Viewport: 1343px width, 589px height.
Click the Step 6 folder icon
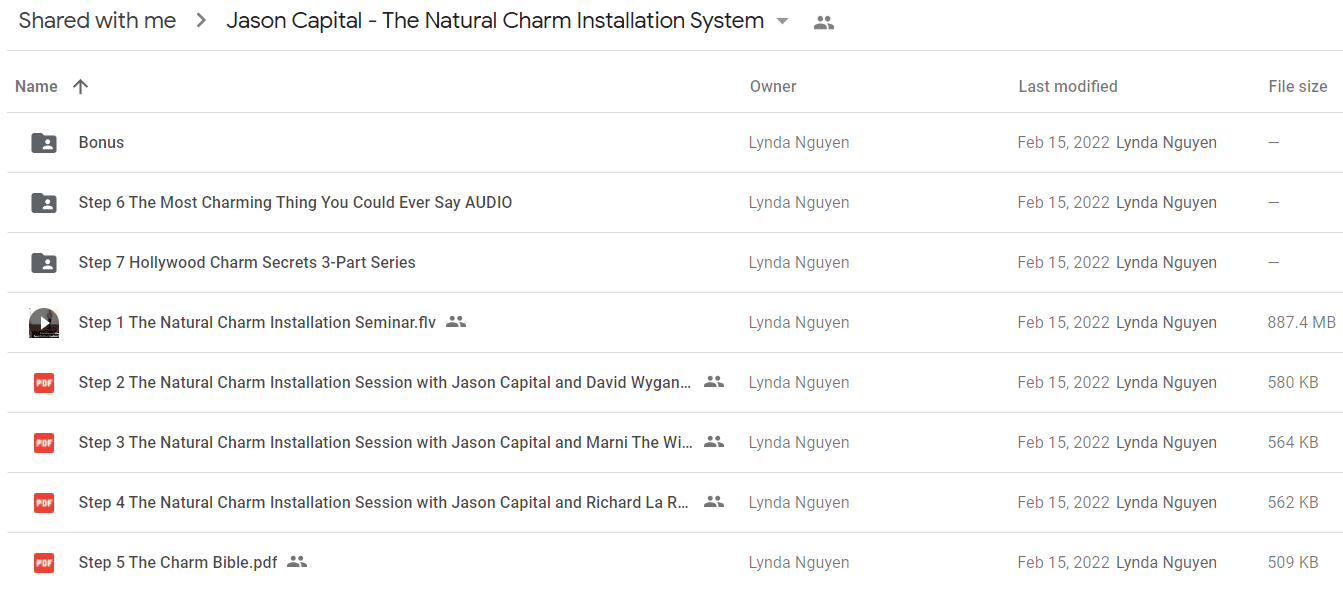click(x=44, y=203)
